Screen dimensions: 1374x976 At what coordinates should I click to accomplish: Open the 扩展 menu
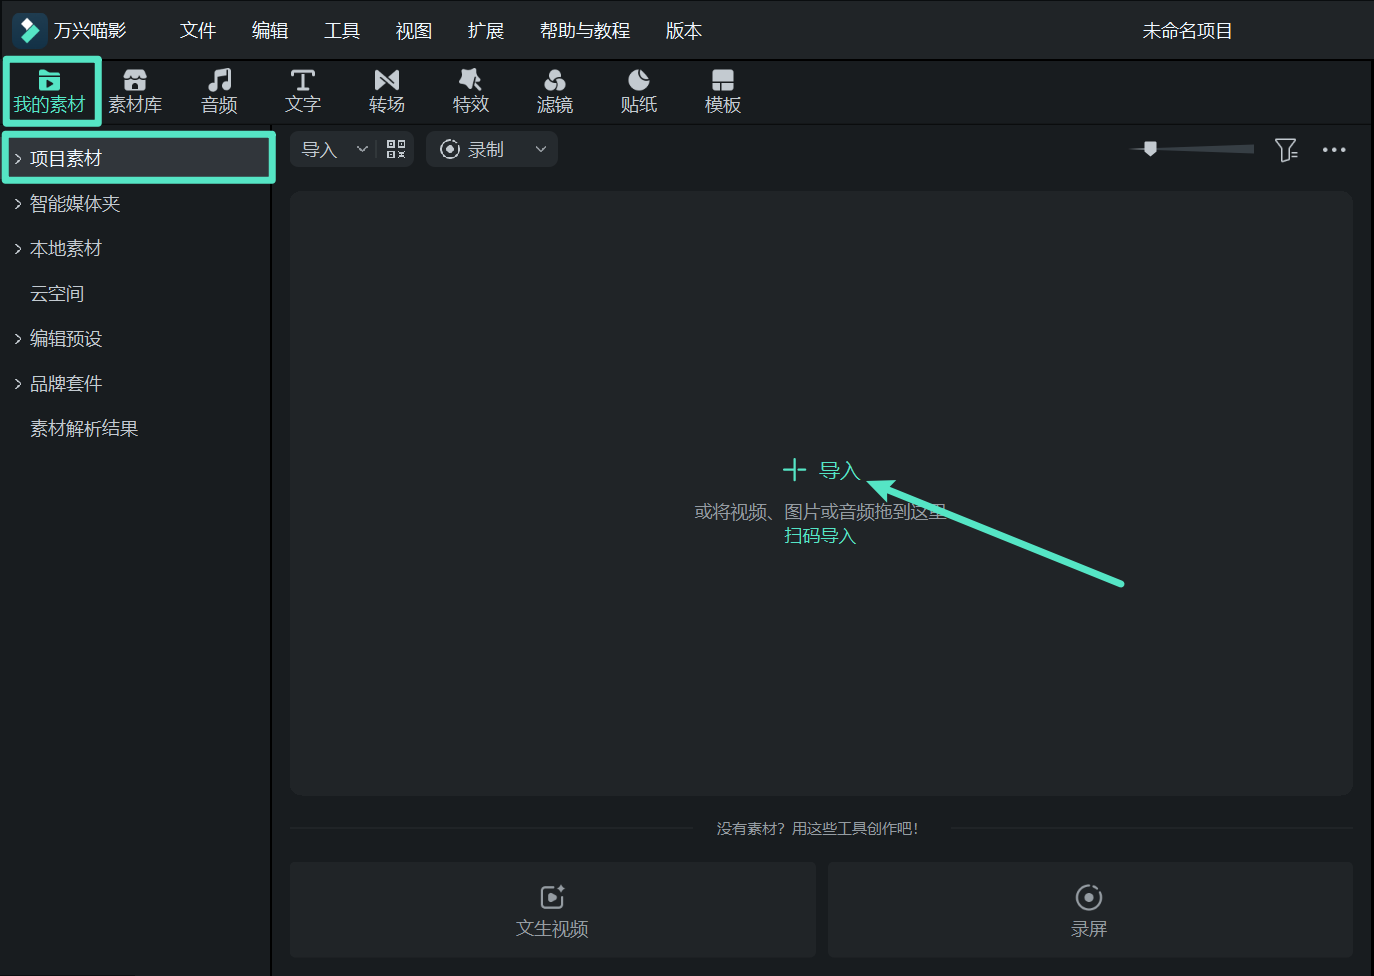pos(486,31)
